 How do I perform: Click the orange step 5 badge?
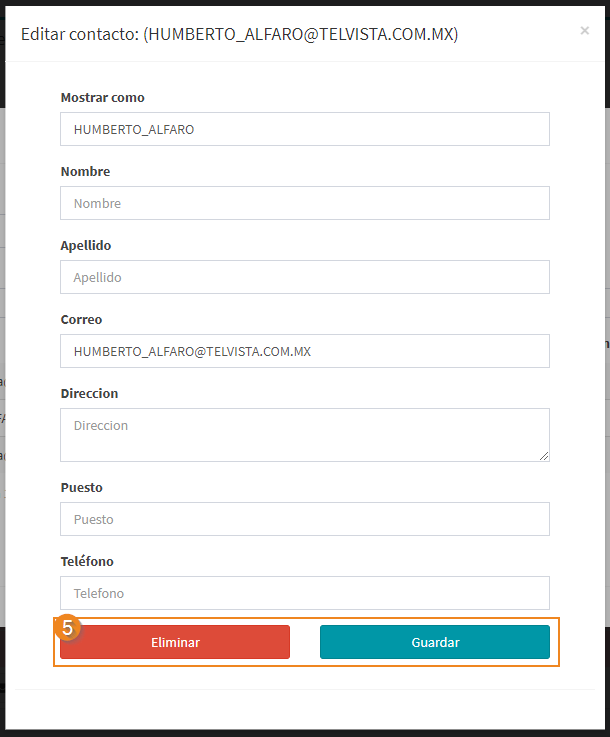coord(67,628)
